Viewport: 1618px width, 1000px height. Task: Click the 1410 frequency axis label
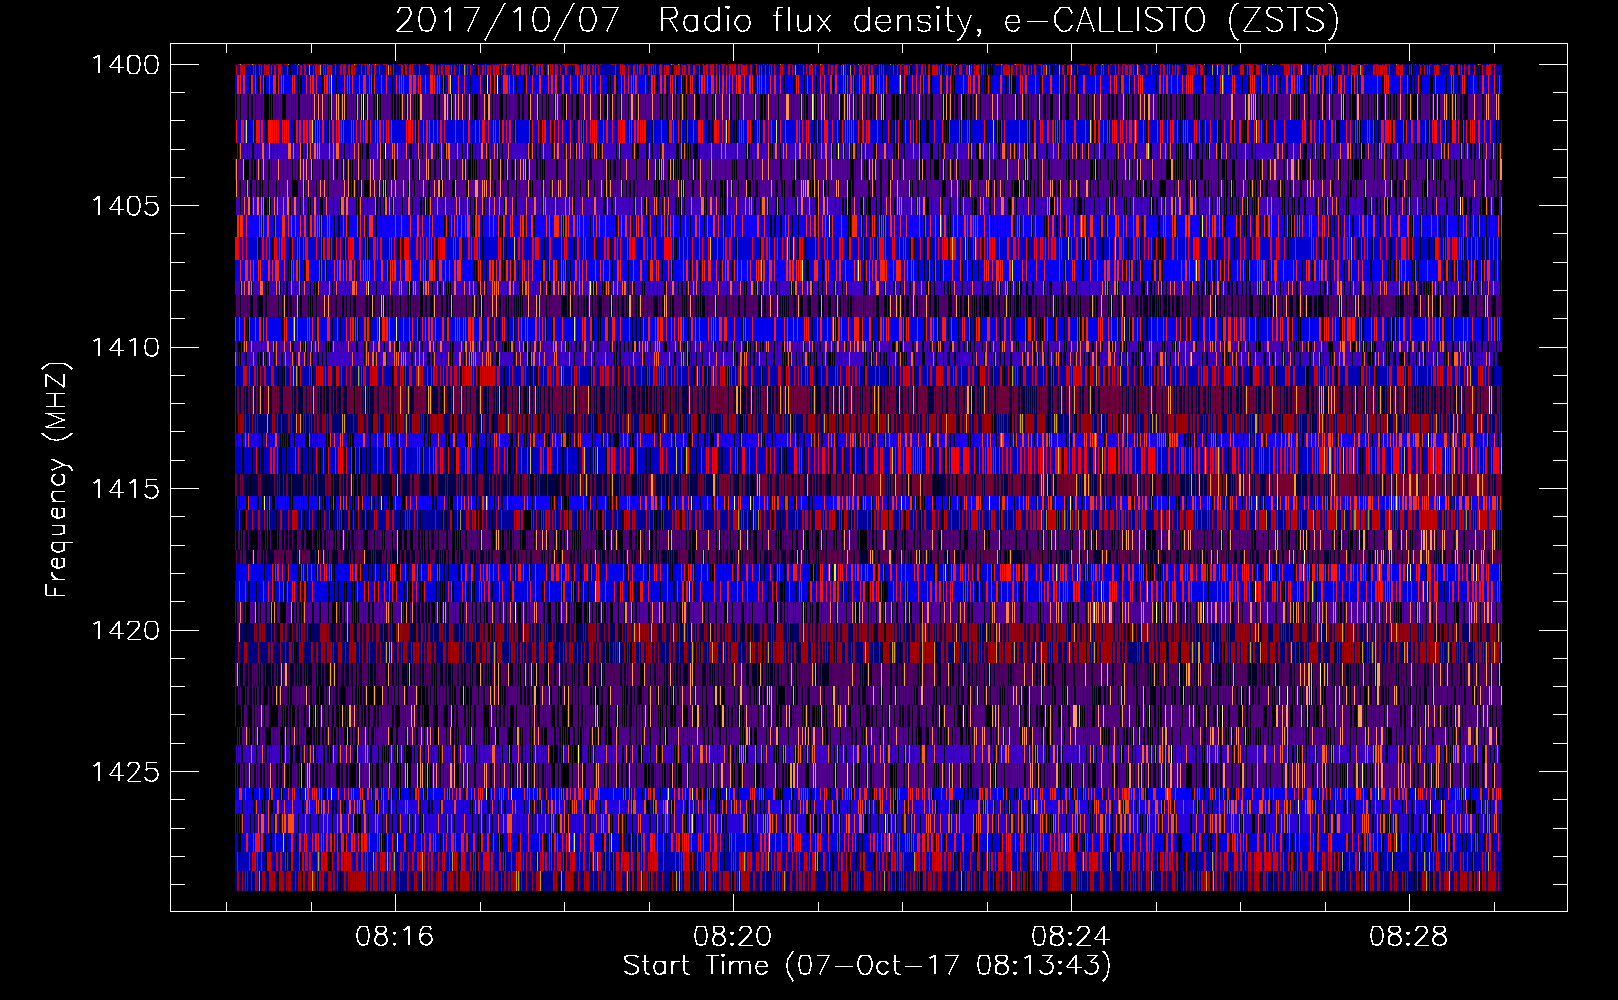[x=125, y=348]
